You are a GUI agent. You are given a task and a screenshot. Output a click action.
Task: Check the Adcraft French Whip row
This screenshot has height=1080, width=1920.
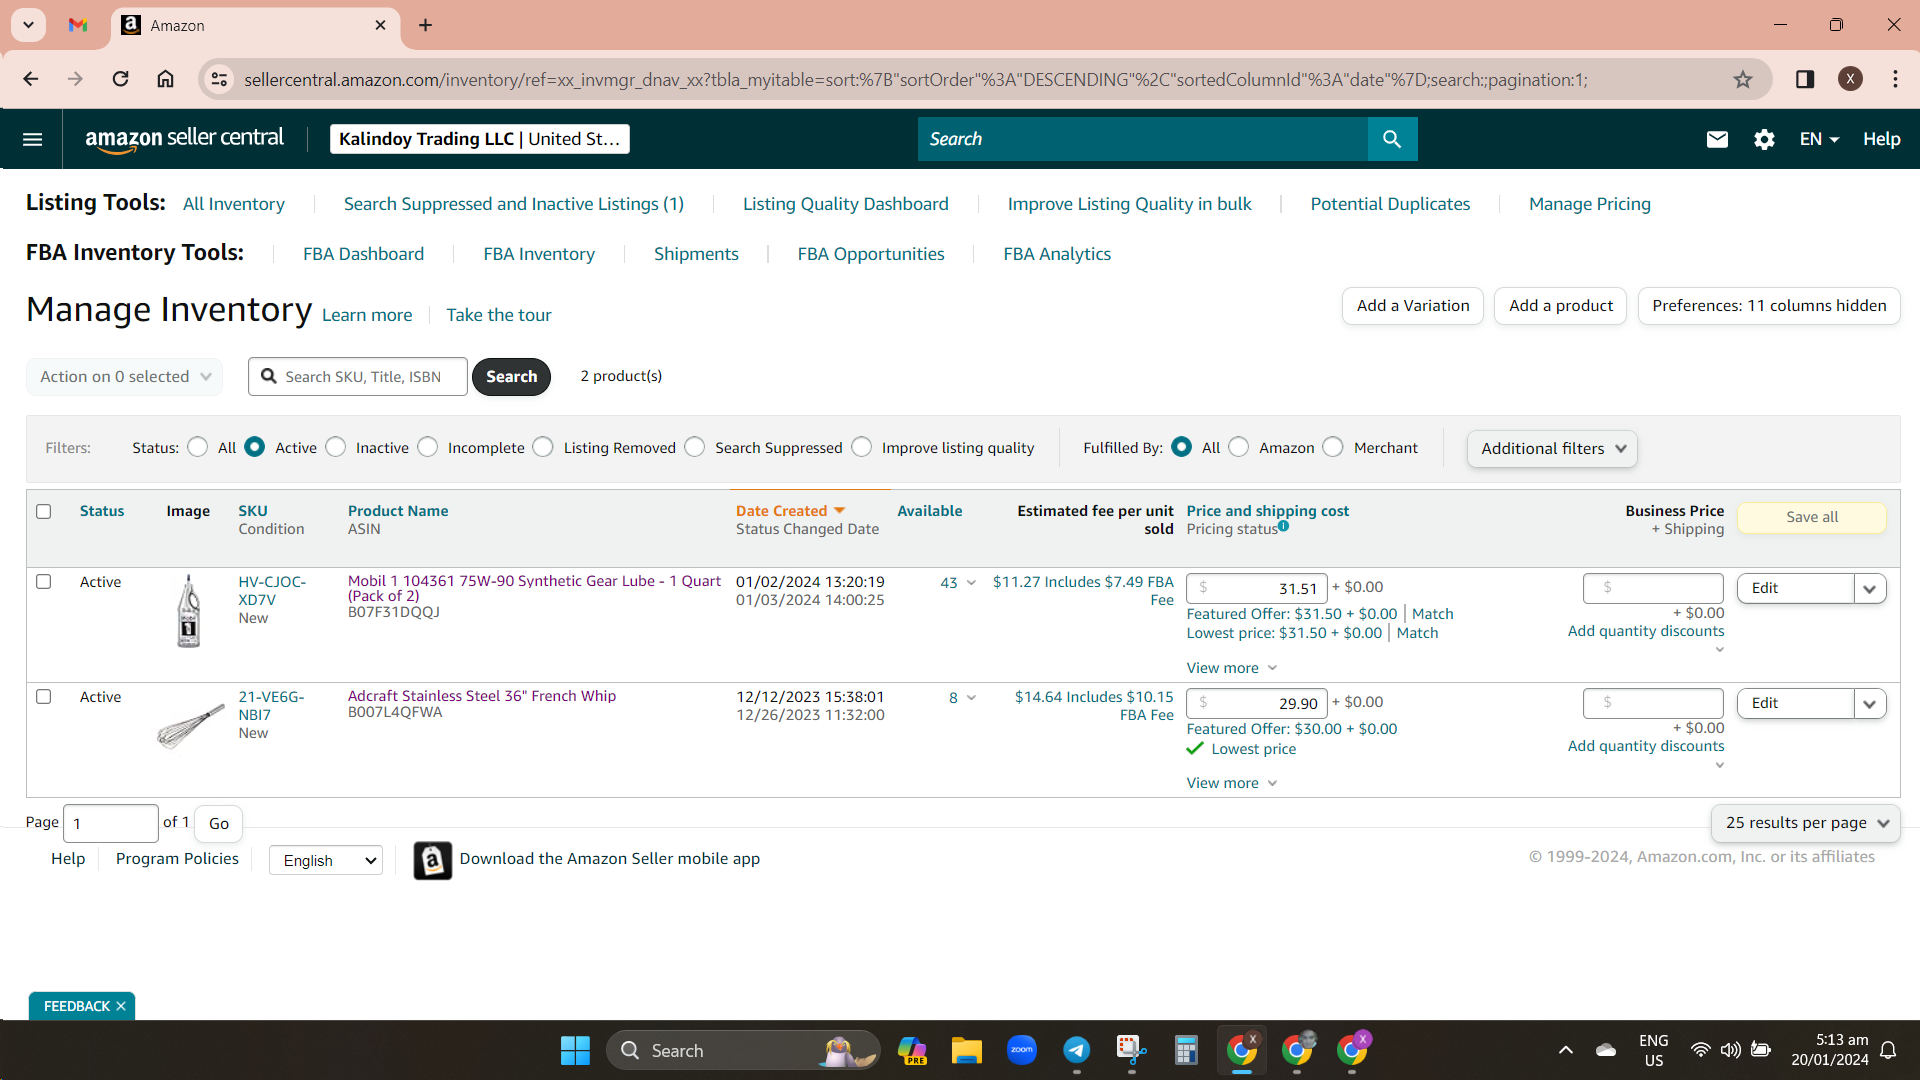[43, 696]
